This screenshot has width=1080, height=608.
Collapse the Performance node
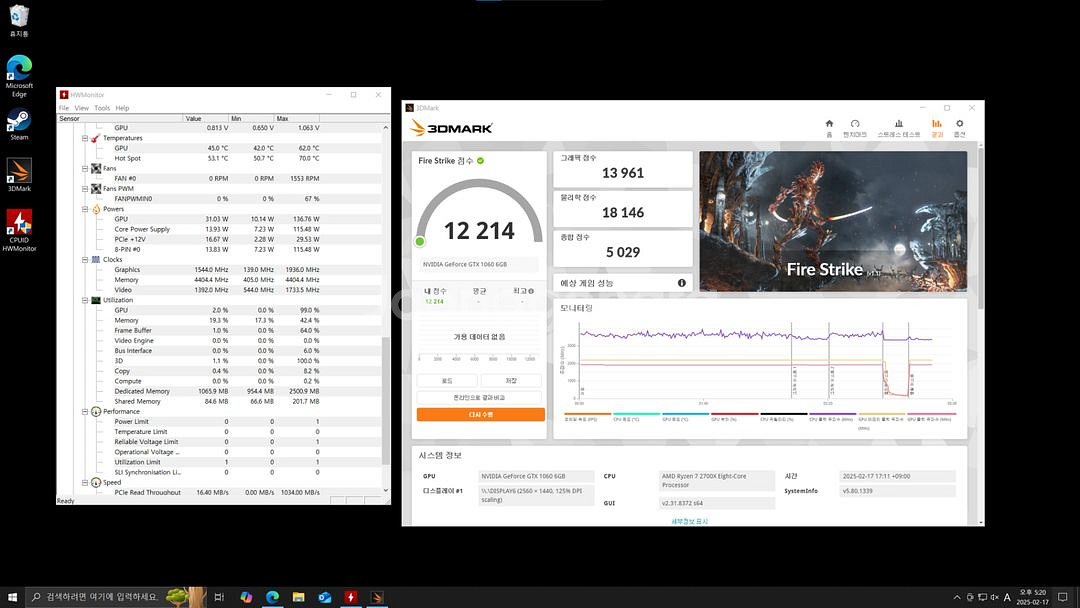85,411
